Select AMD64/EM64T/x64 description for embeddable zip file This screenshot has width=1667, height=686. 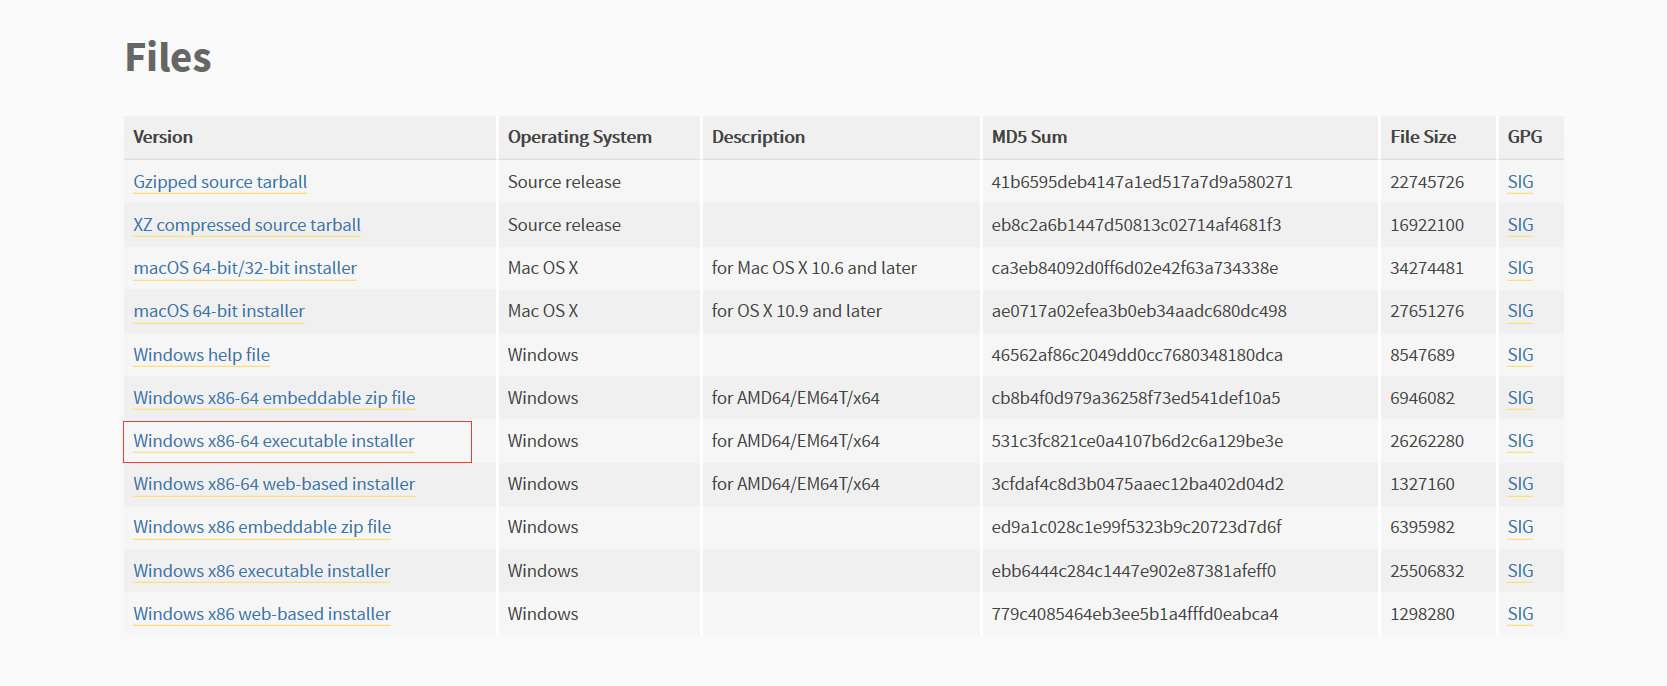(796, 398)
